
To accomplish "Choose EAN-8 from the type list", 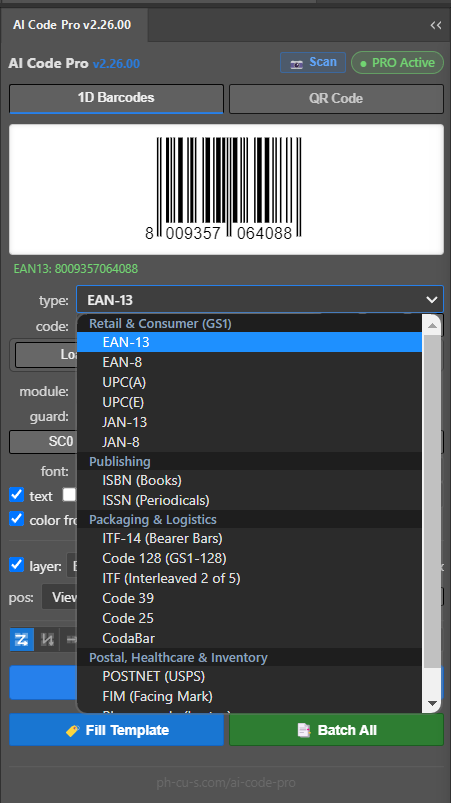I will (x=249, y=362).
